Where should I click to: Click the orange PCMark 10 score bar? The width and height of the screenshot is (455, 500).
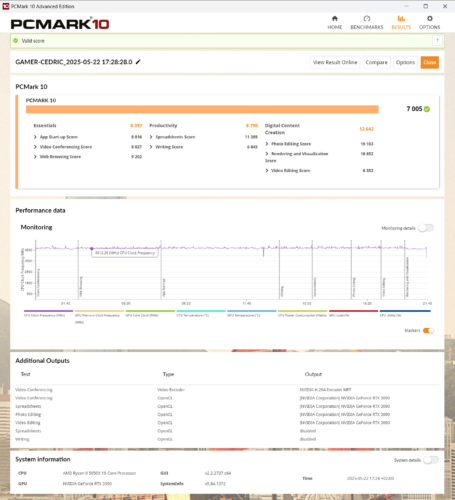tap(202, 109)
